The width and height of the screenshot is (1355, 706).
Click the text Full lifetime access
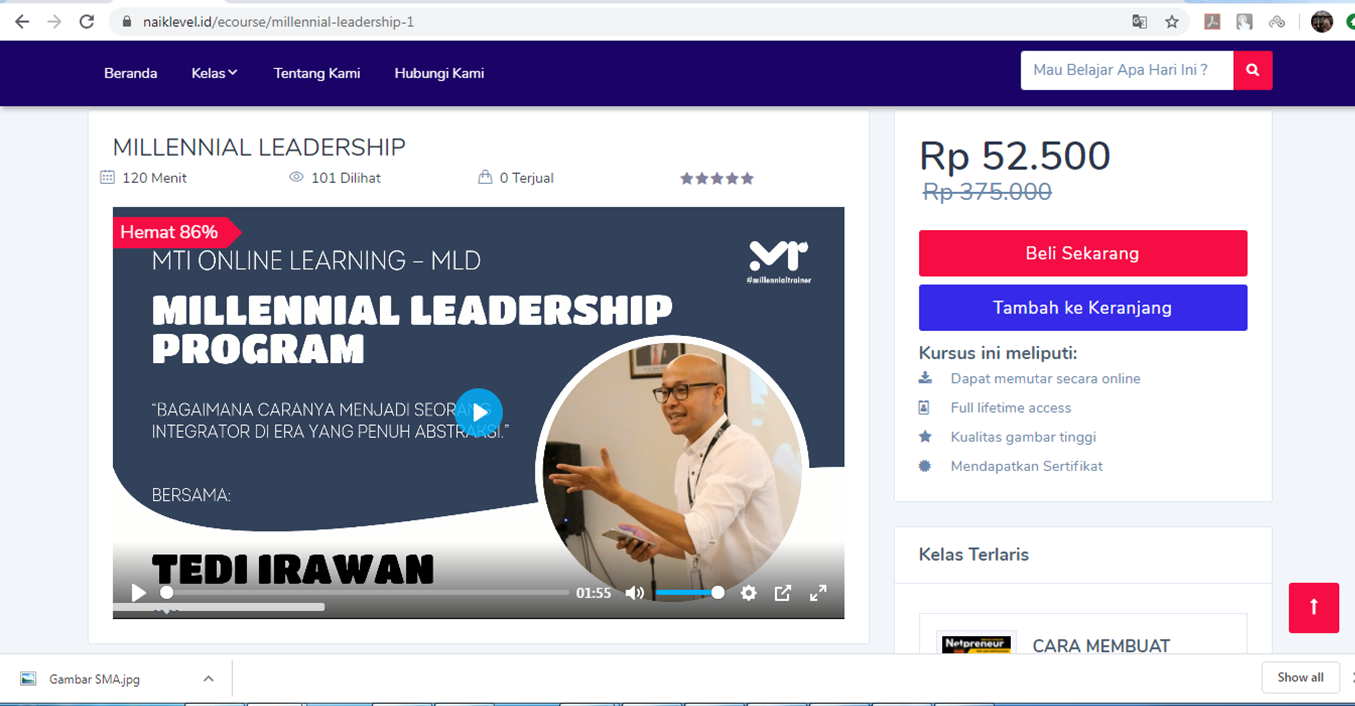coord(1011,407)
